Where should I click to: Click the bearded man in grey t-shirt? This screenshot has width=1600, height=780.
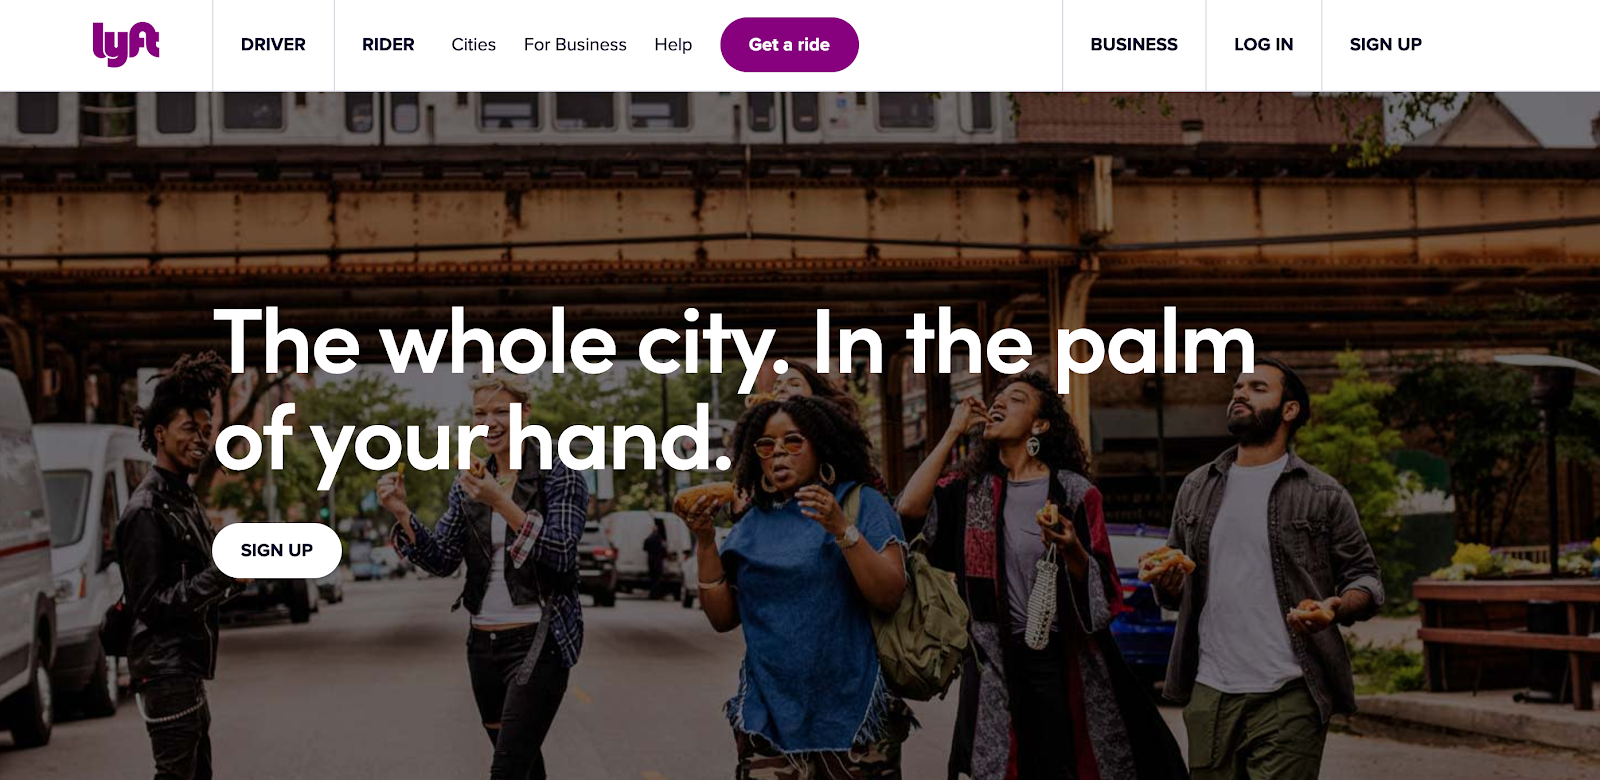pyautogui.click(x=1262, y=580)
